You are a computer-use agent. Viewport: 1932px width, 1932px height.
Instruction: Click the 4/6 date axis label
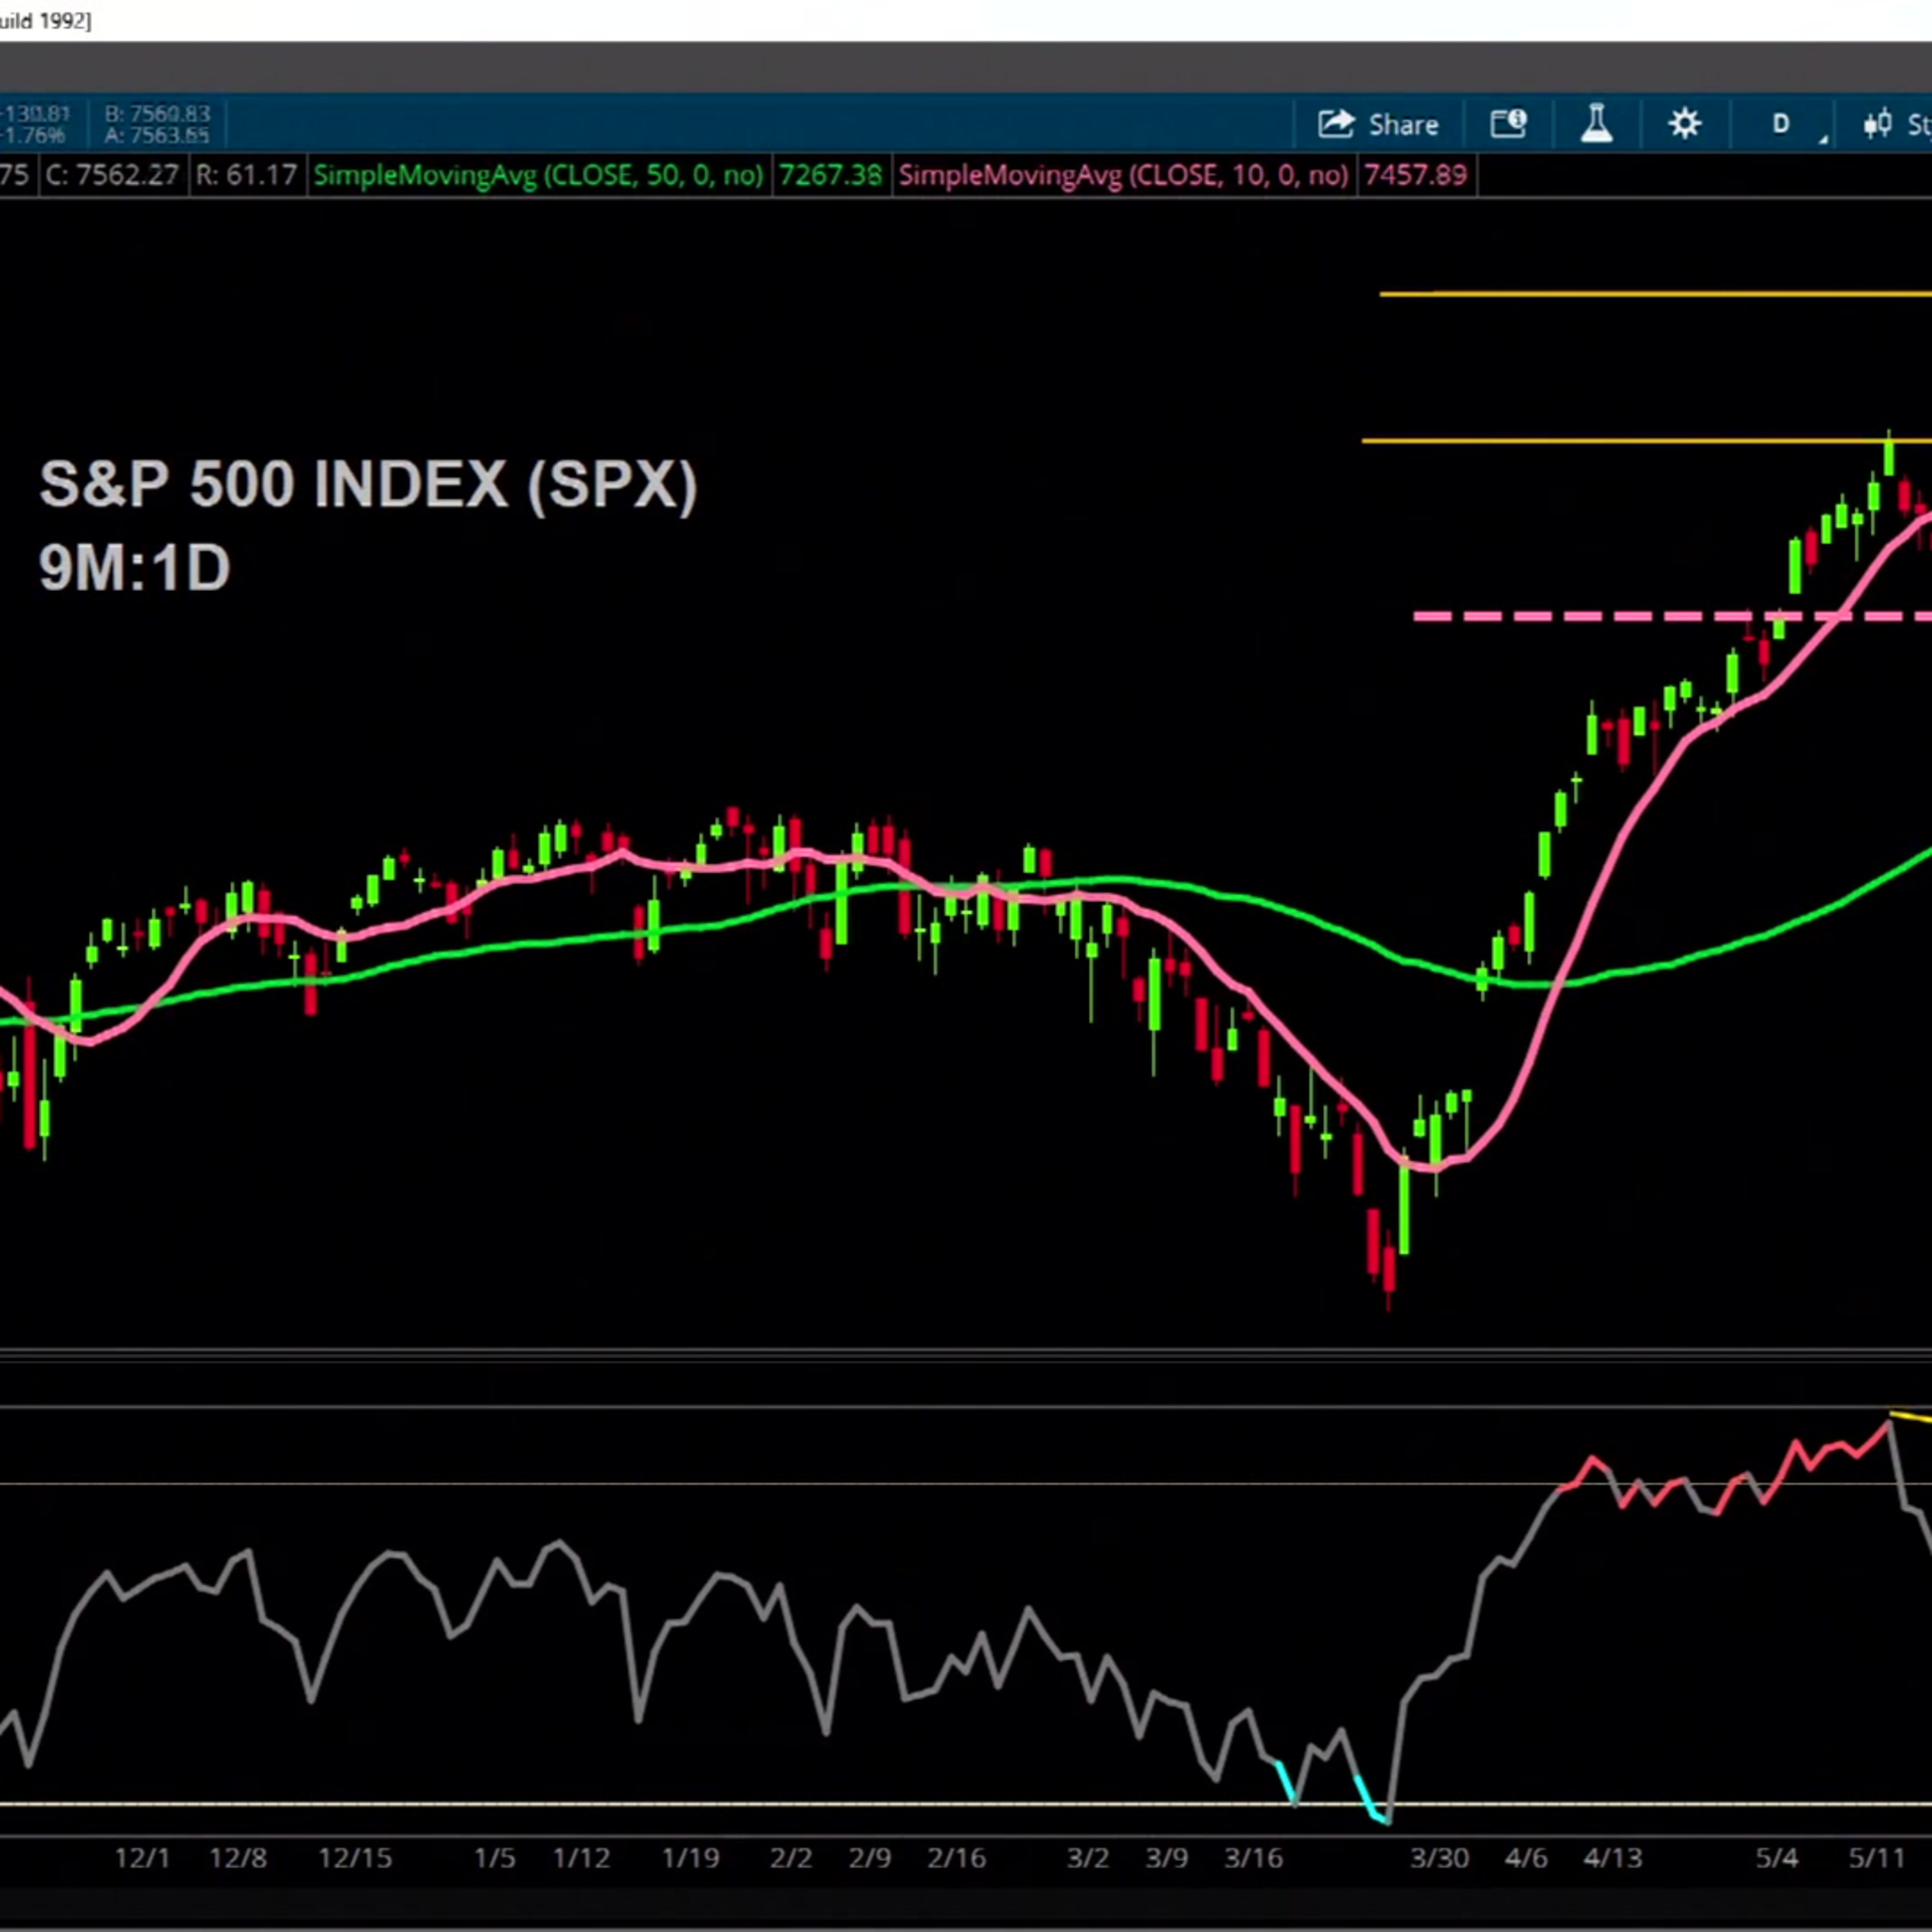[x=1526, y=1858]
